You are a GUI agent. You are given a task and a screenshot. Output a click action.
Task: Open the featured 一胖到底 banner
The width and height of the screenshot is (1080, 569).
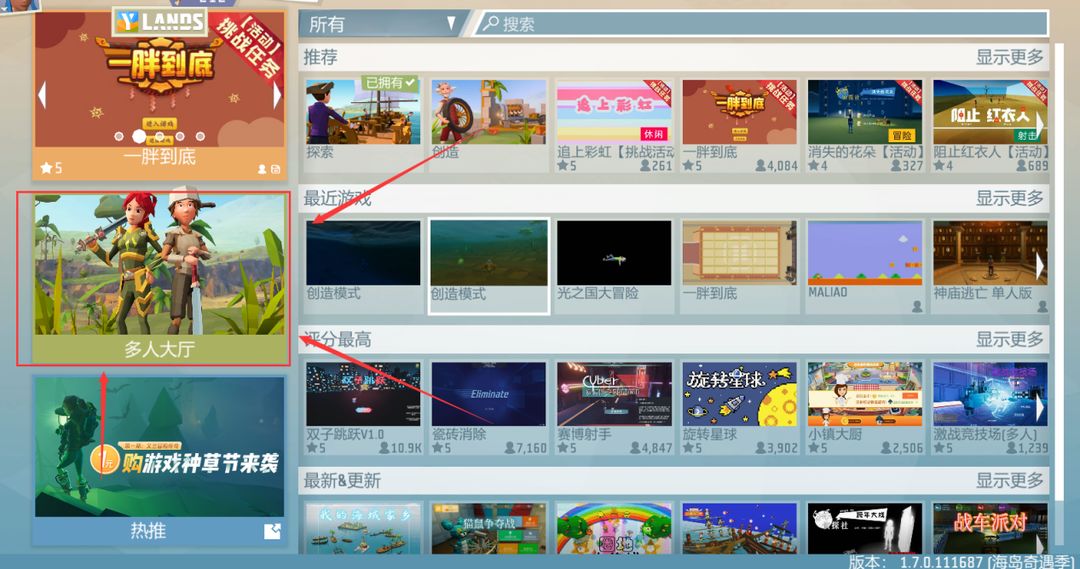[159, 95]
